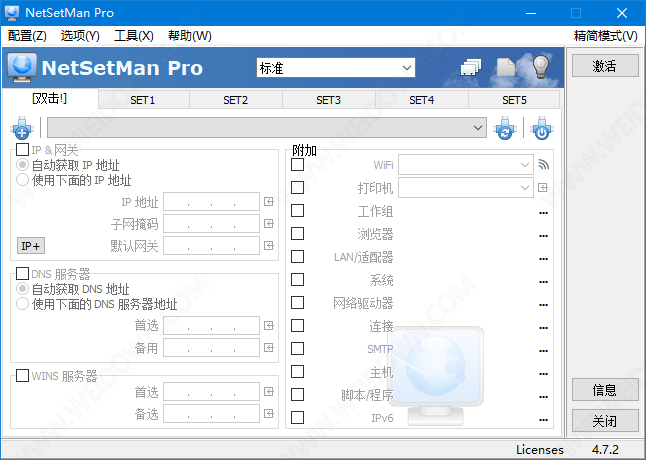Viewport: 646px width, 460px height.
Task: Enable the DNS 服务器 checkbox
Action: [x=22, y=273]
